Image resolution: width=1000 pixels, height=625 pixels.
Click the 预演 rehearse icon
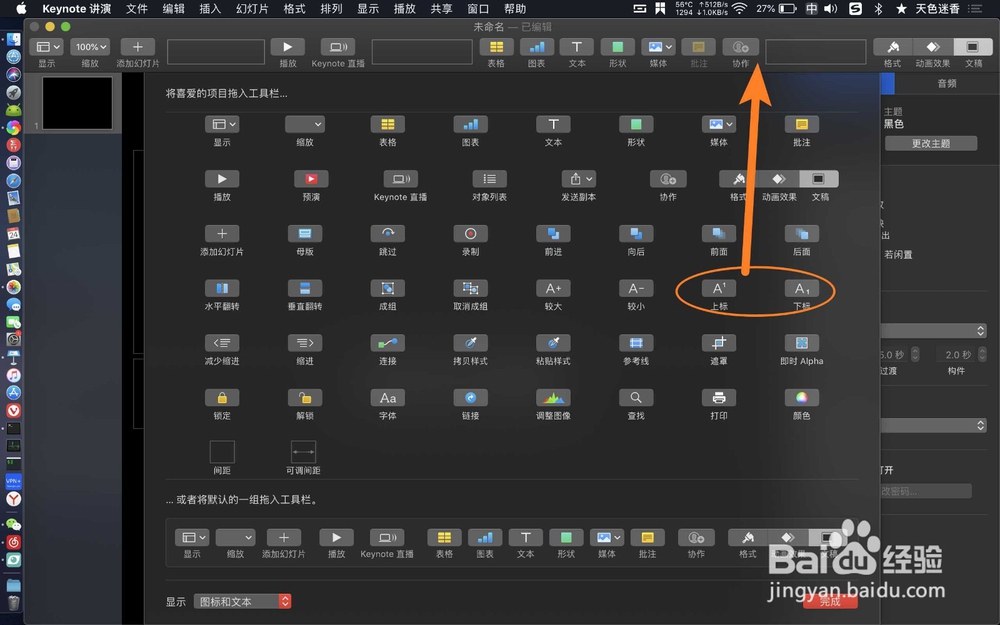click(x=311, y=179)
